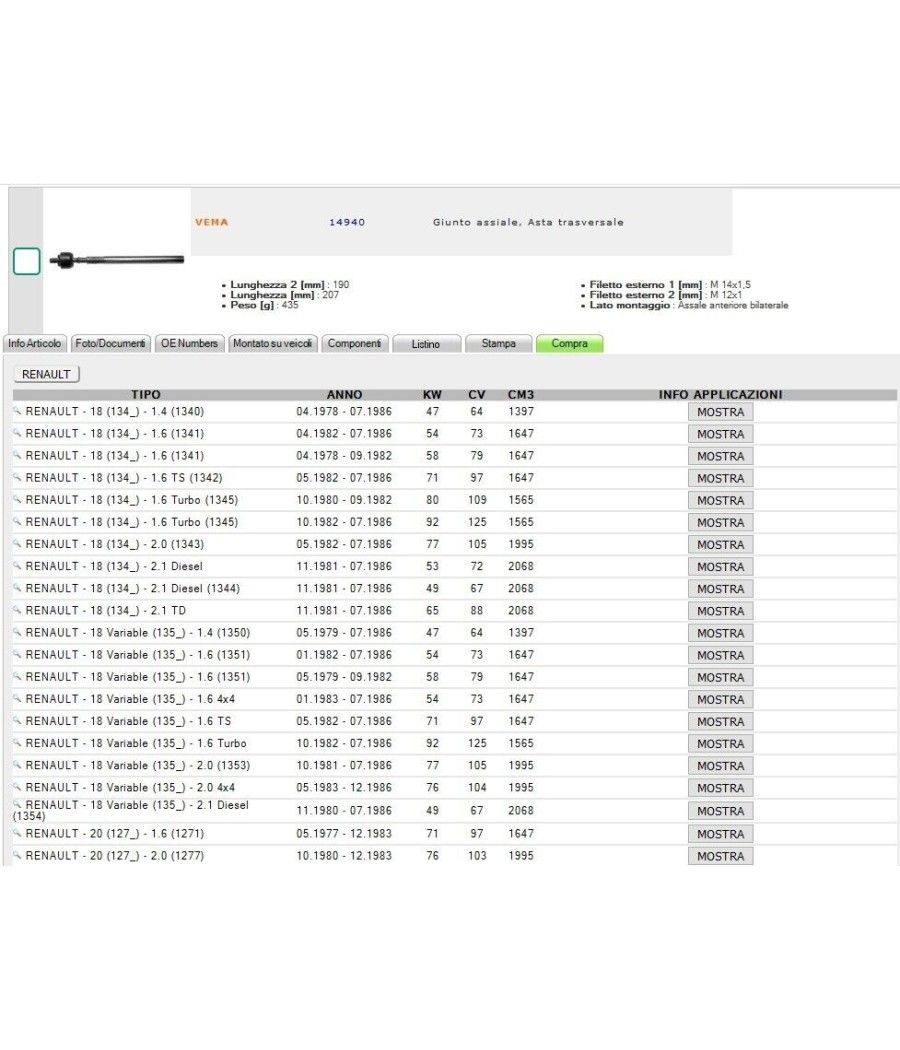900x1050 pixels.
Task: Click magnifier icon for 1.6 Turbo (1345) 92 kW row
Action: click(17, 521)
